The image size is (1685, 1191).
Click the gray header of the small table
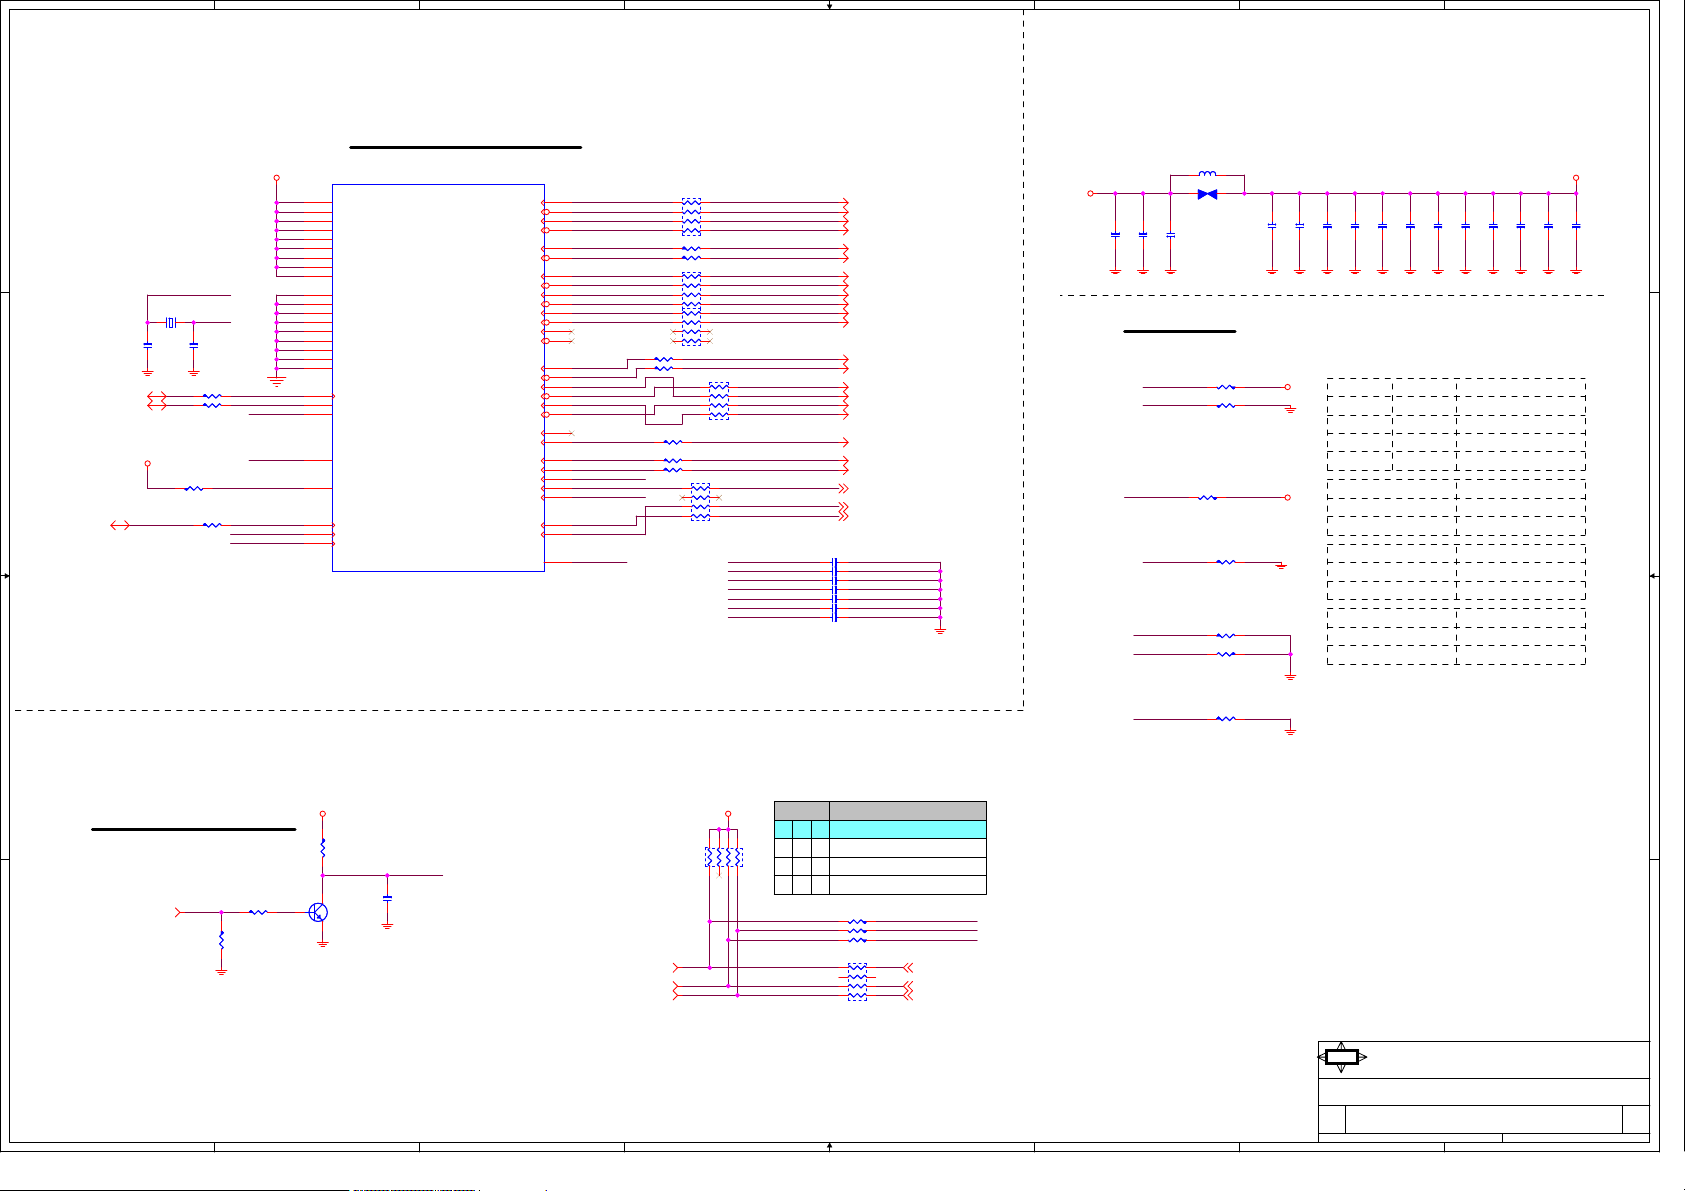tap(880, 810)
